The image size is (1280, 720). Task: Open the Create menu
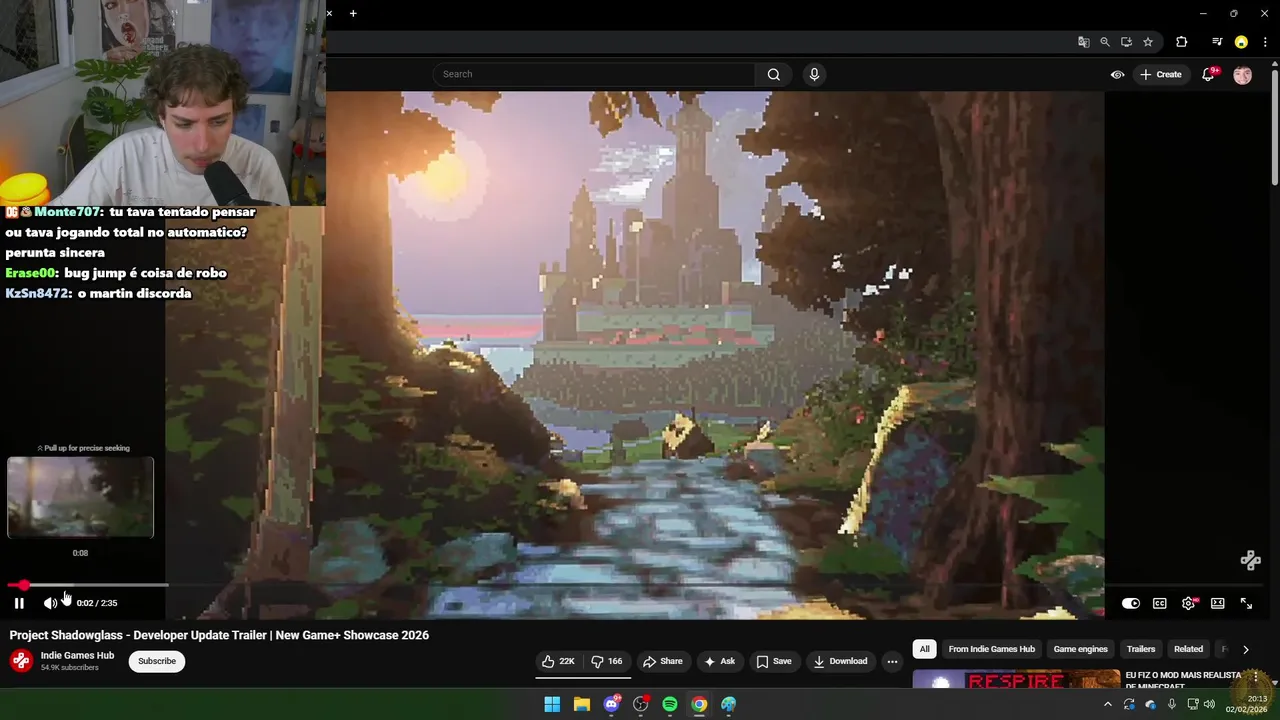pos(1161,75)
